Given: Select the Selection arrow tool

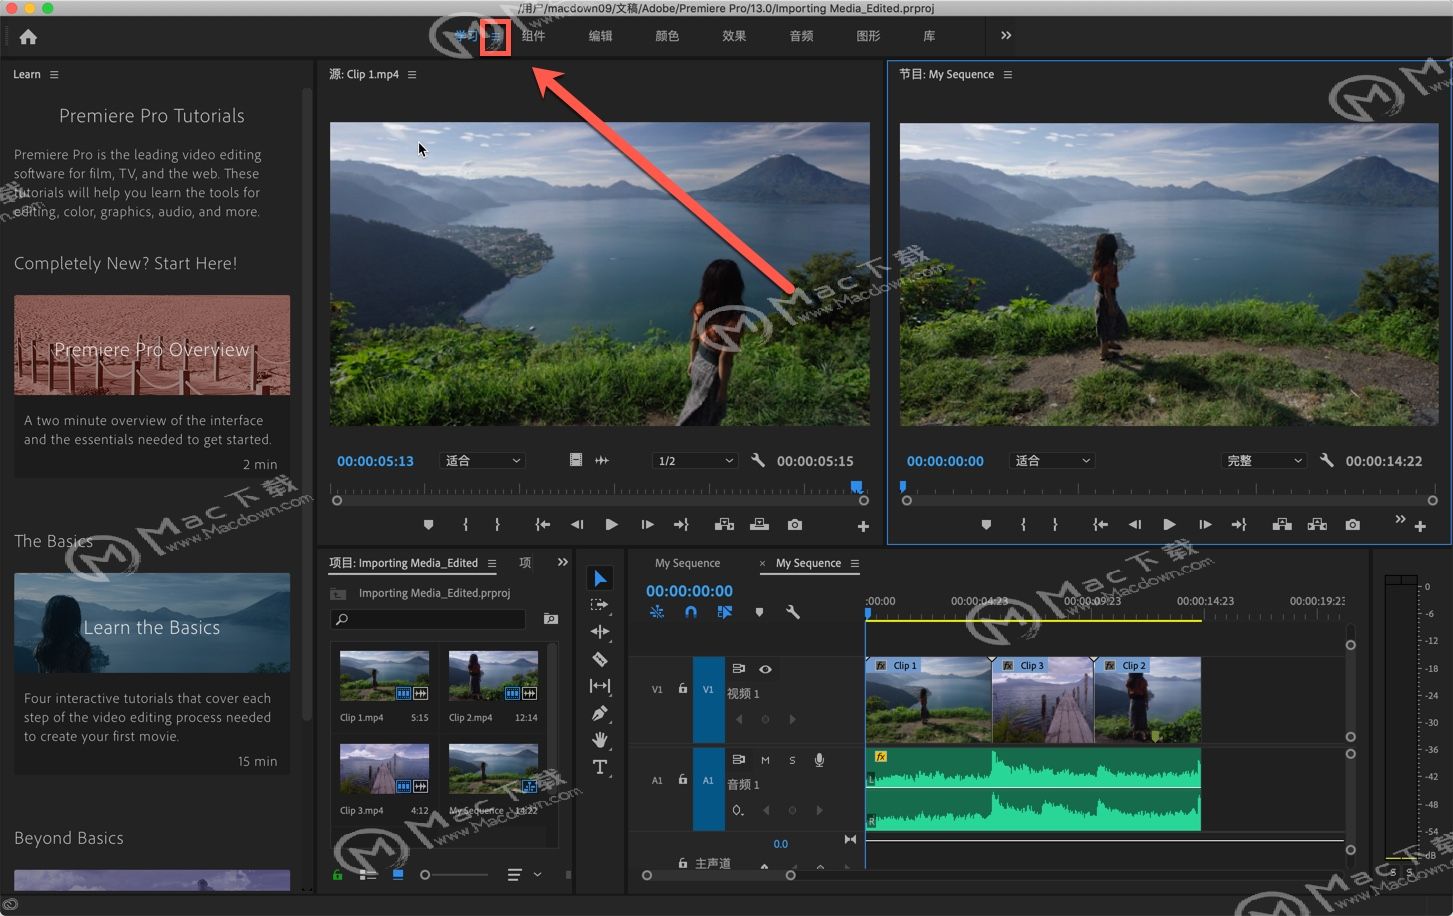Looking at the screenshot, I should [x=600, y=579].
